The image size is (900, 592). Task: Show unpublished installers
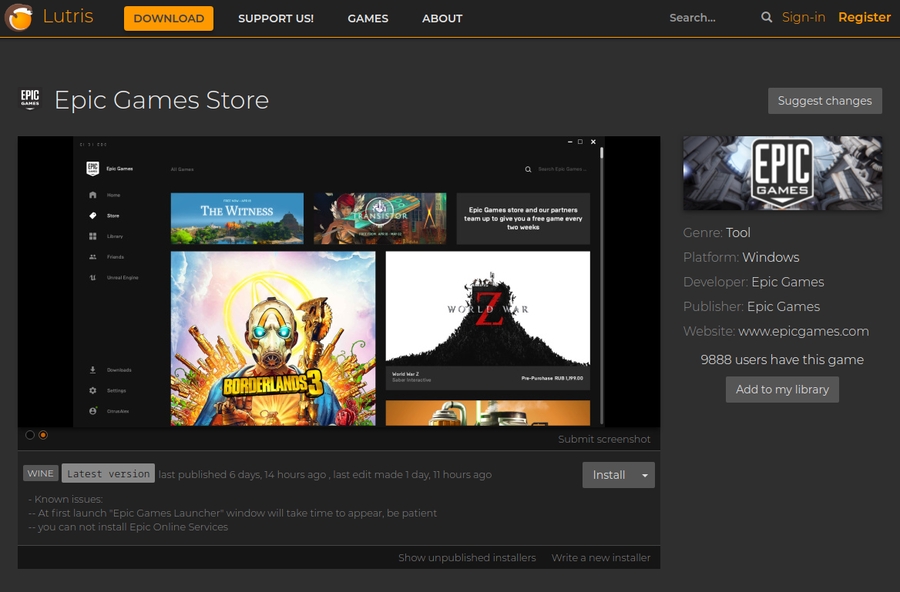point(466,557)
